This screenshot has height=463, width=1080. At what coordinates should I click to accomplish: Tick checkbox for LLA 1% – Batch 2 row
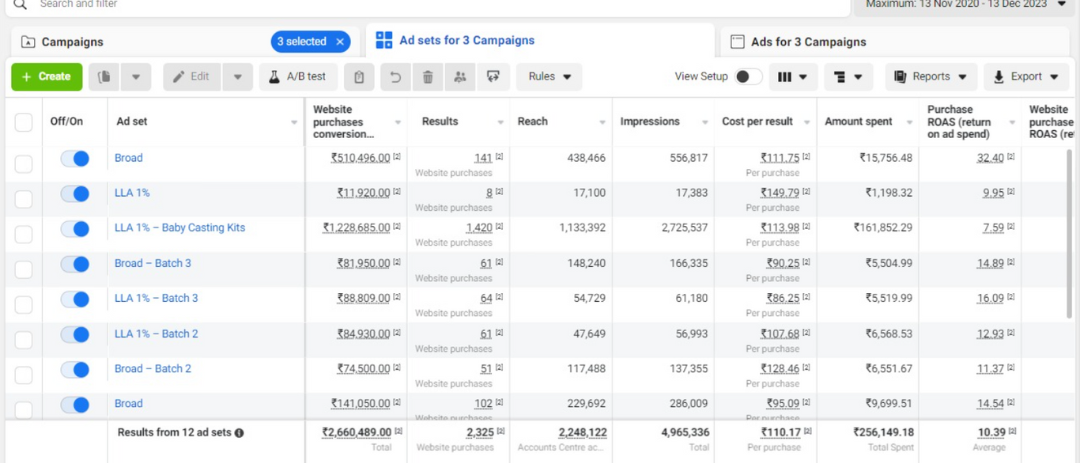[x=23, y=340]
